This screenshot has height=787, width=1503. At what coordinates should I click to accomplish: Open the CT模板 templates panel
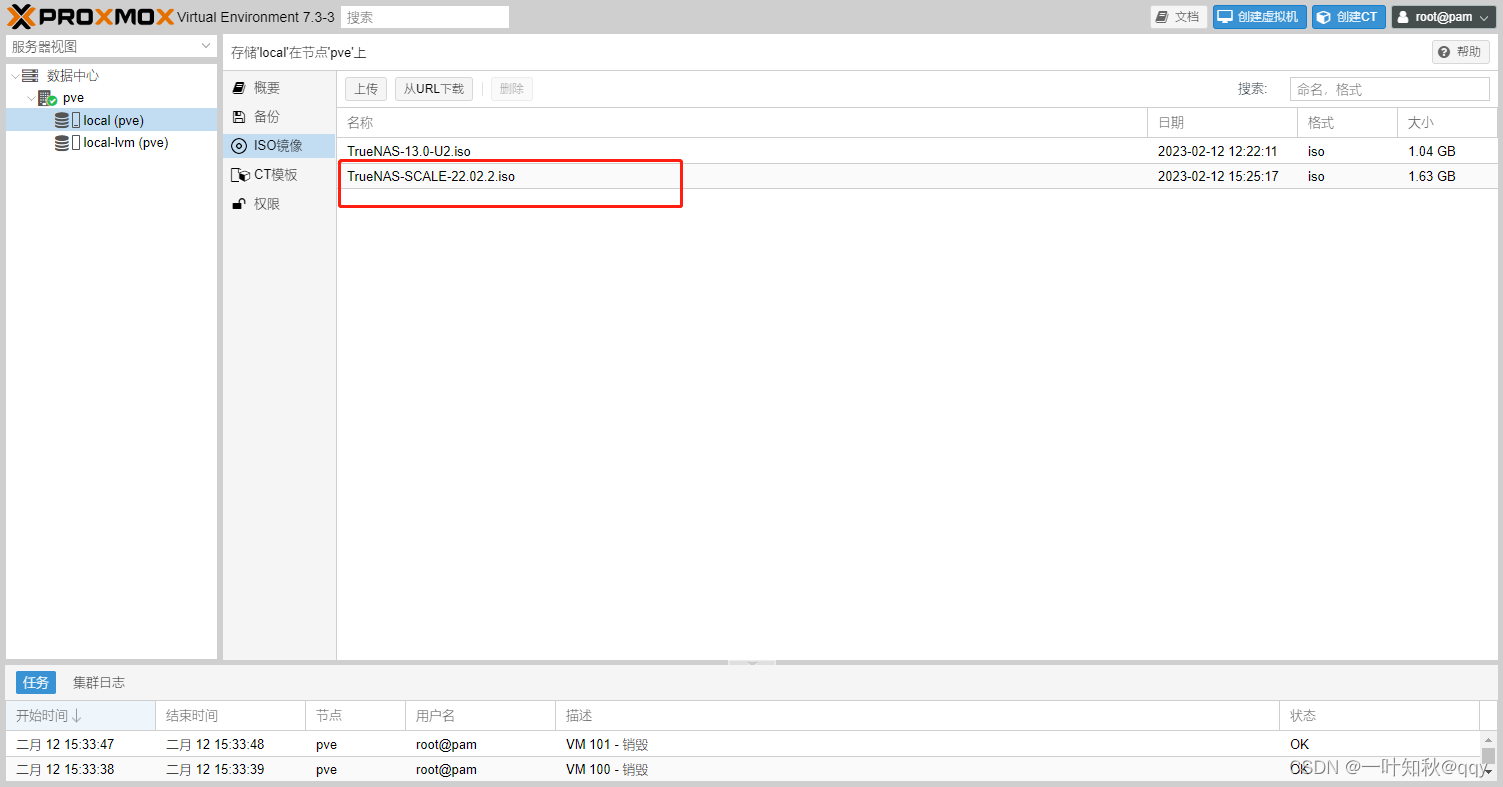click(279, 175)
